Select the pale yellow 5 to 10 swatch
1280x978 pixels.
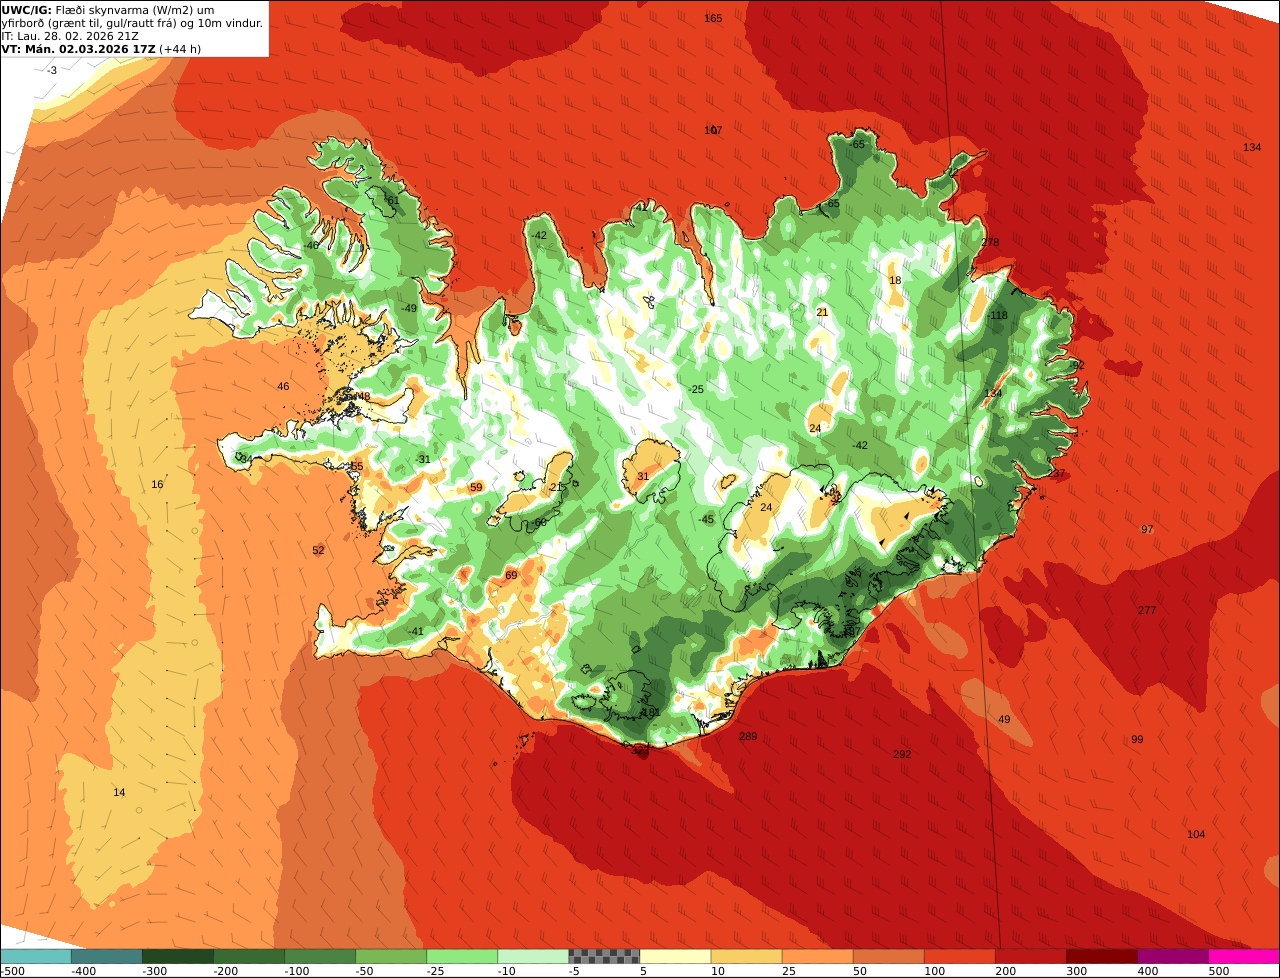(x=675, y=956)
